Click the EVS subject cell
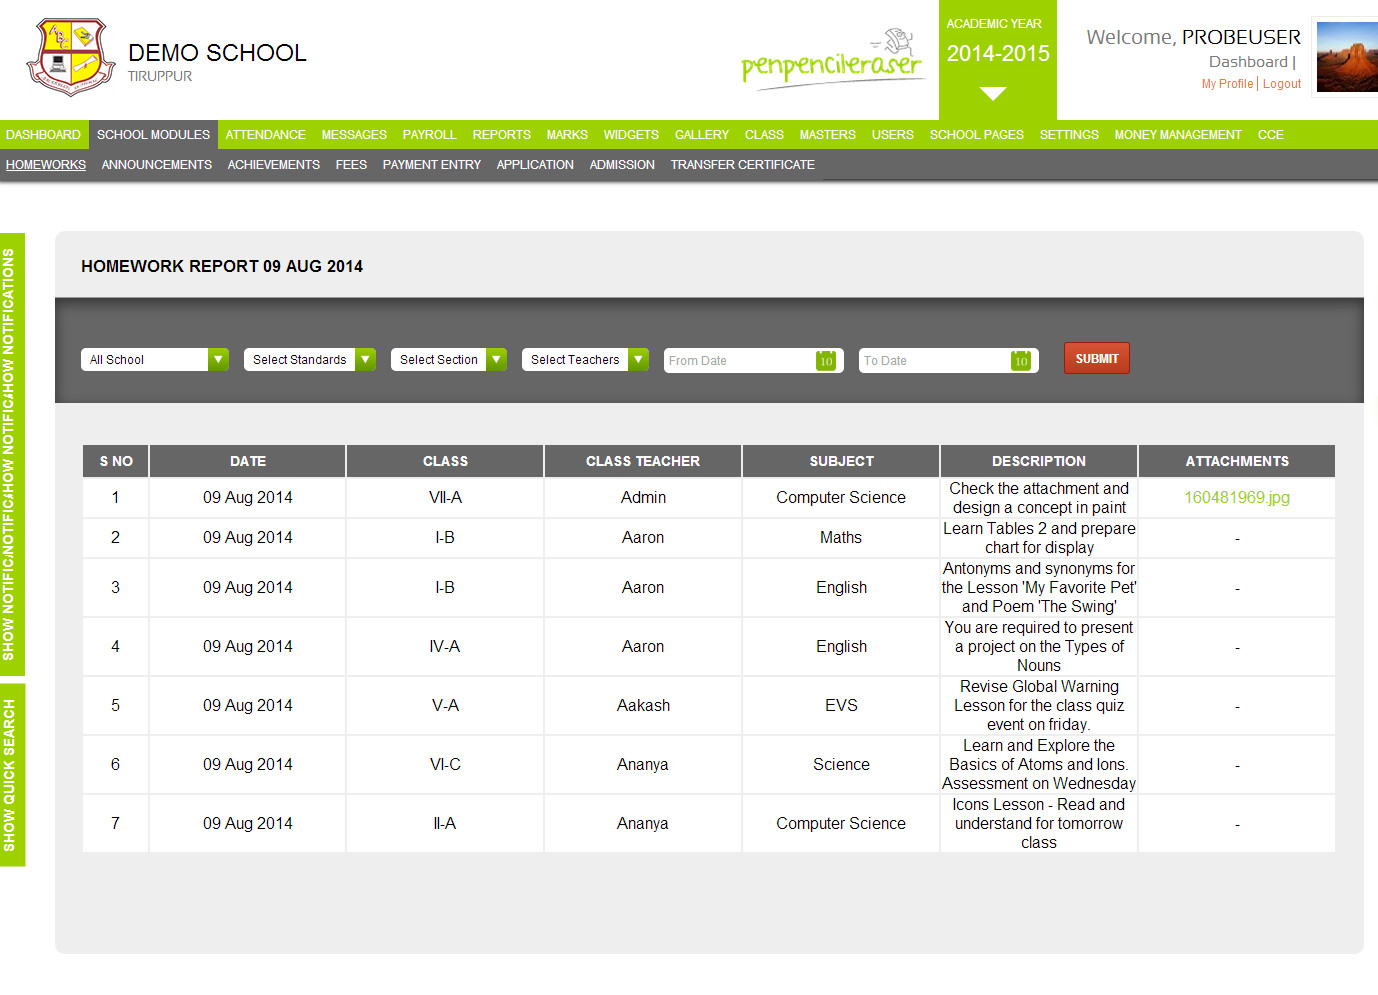The height and width of the screenshot is (995, 1378). 841,705
